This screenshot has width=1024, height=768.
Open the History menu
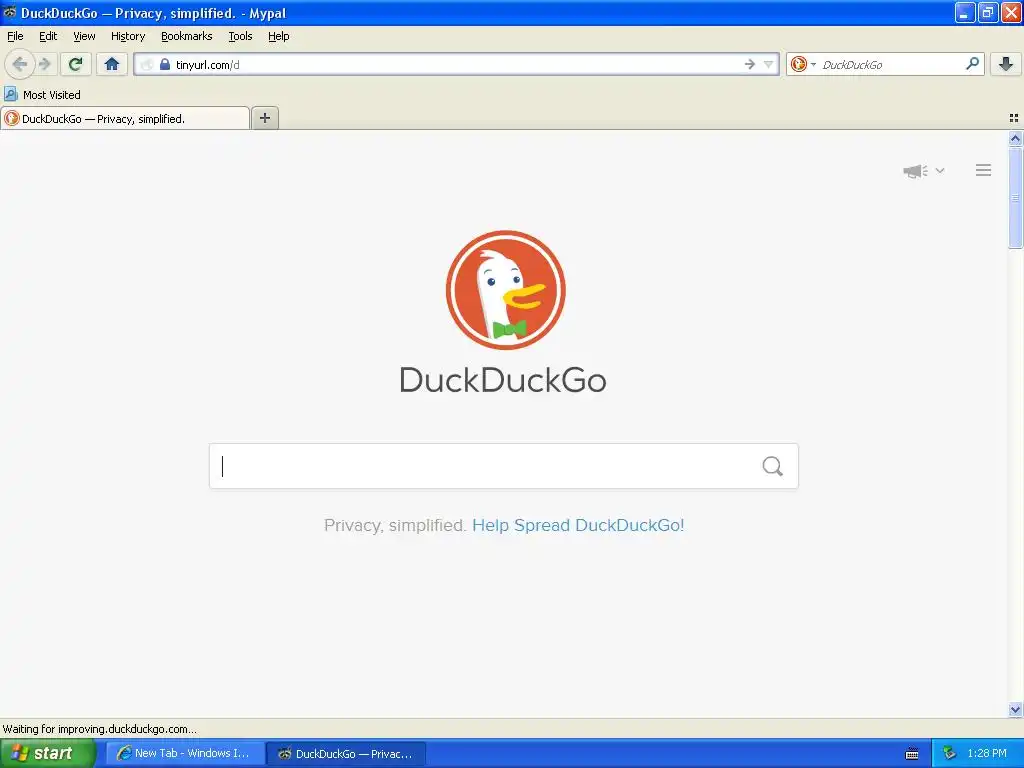[127, 36]
